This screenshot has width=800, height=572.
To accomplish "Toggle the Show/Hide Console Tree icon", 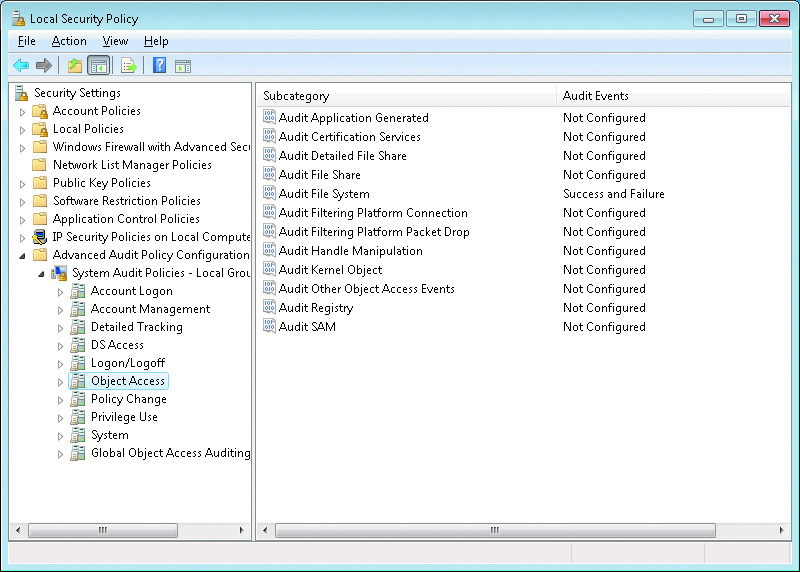I will tap(99, 65).
